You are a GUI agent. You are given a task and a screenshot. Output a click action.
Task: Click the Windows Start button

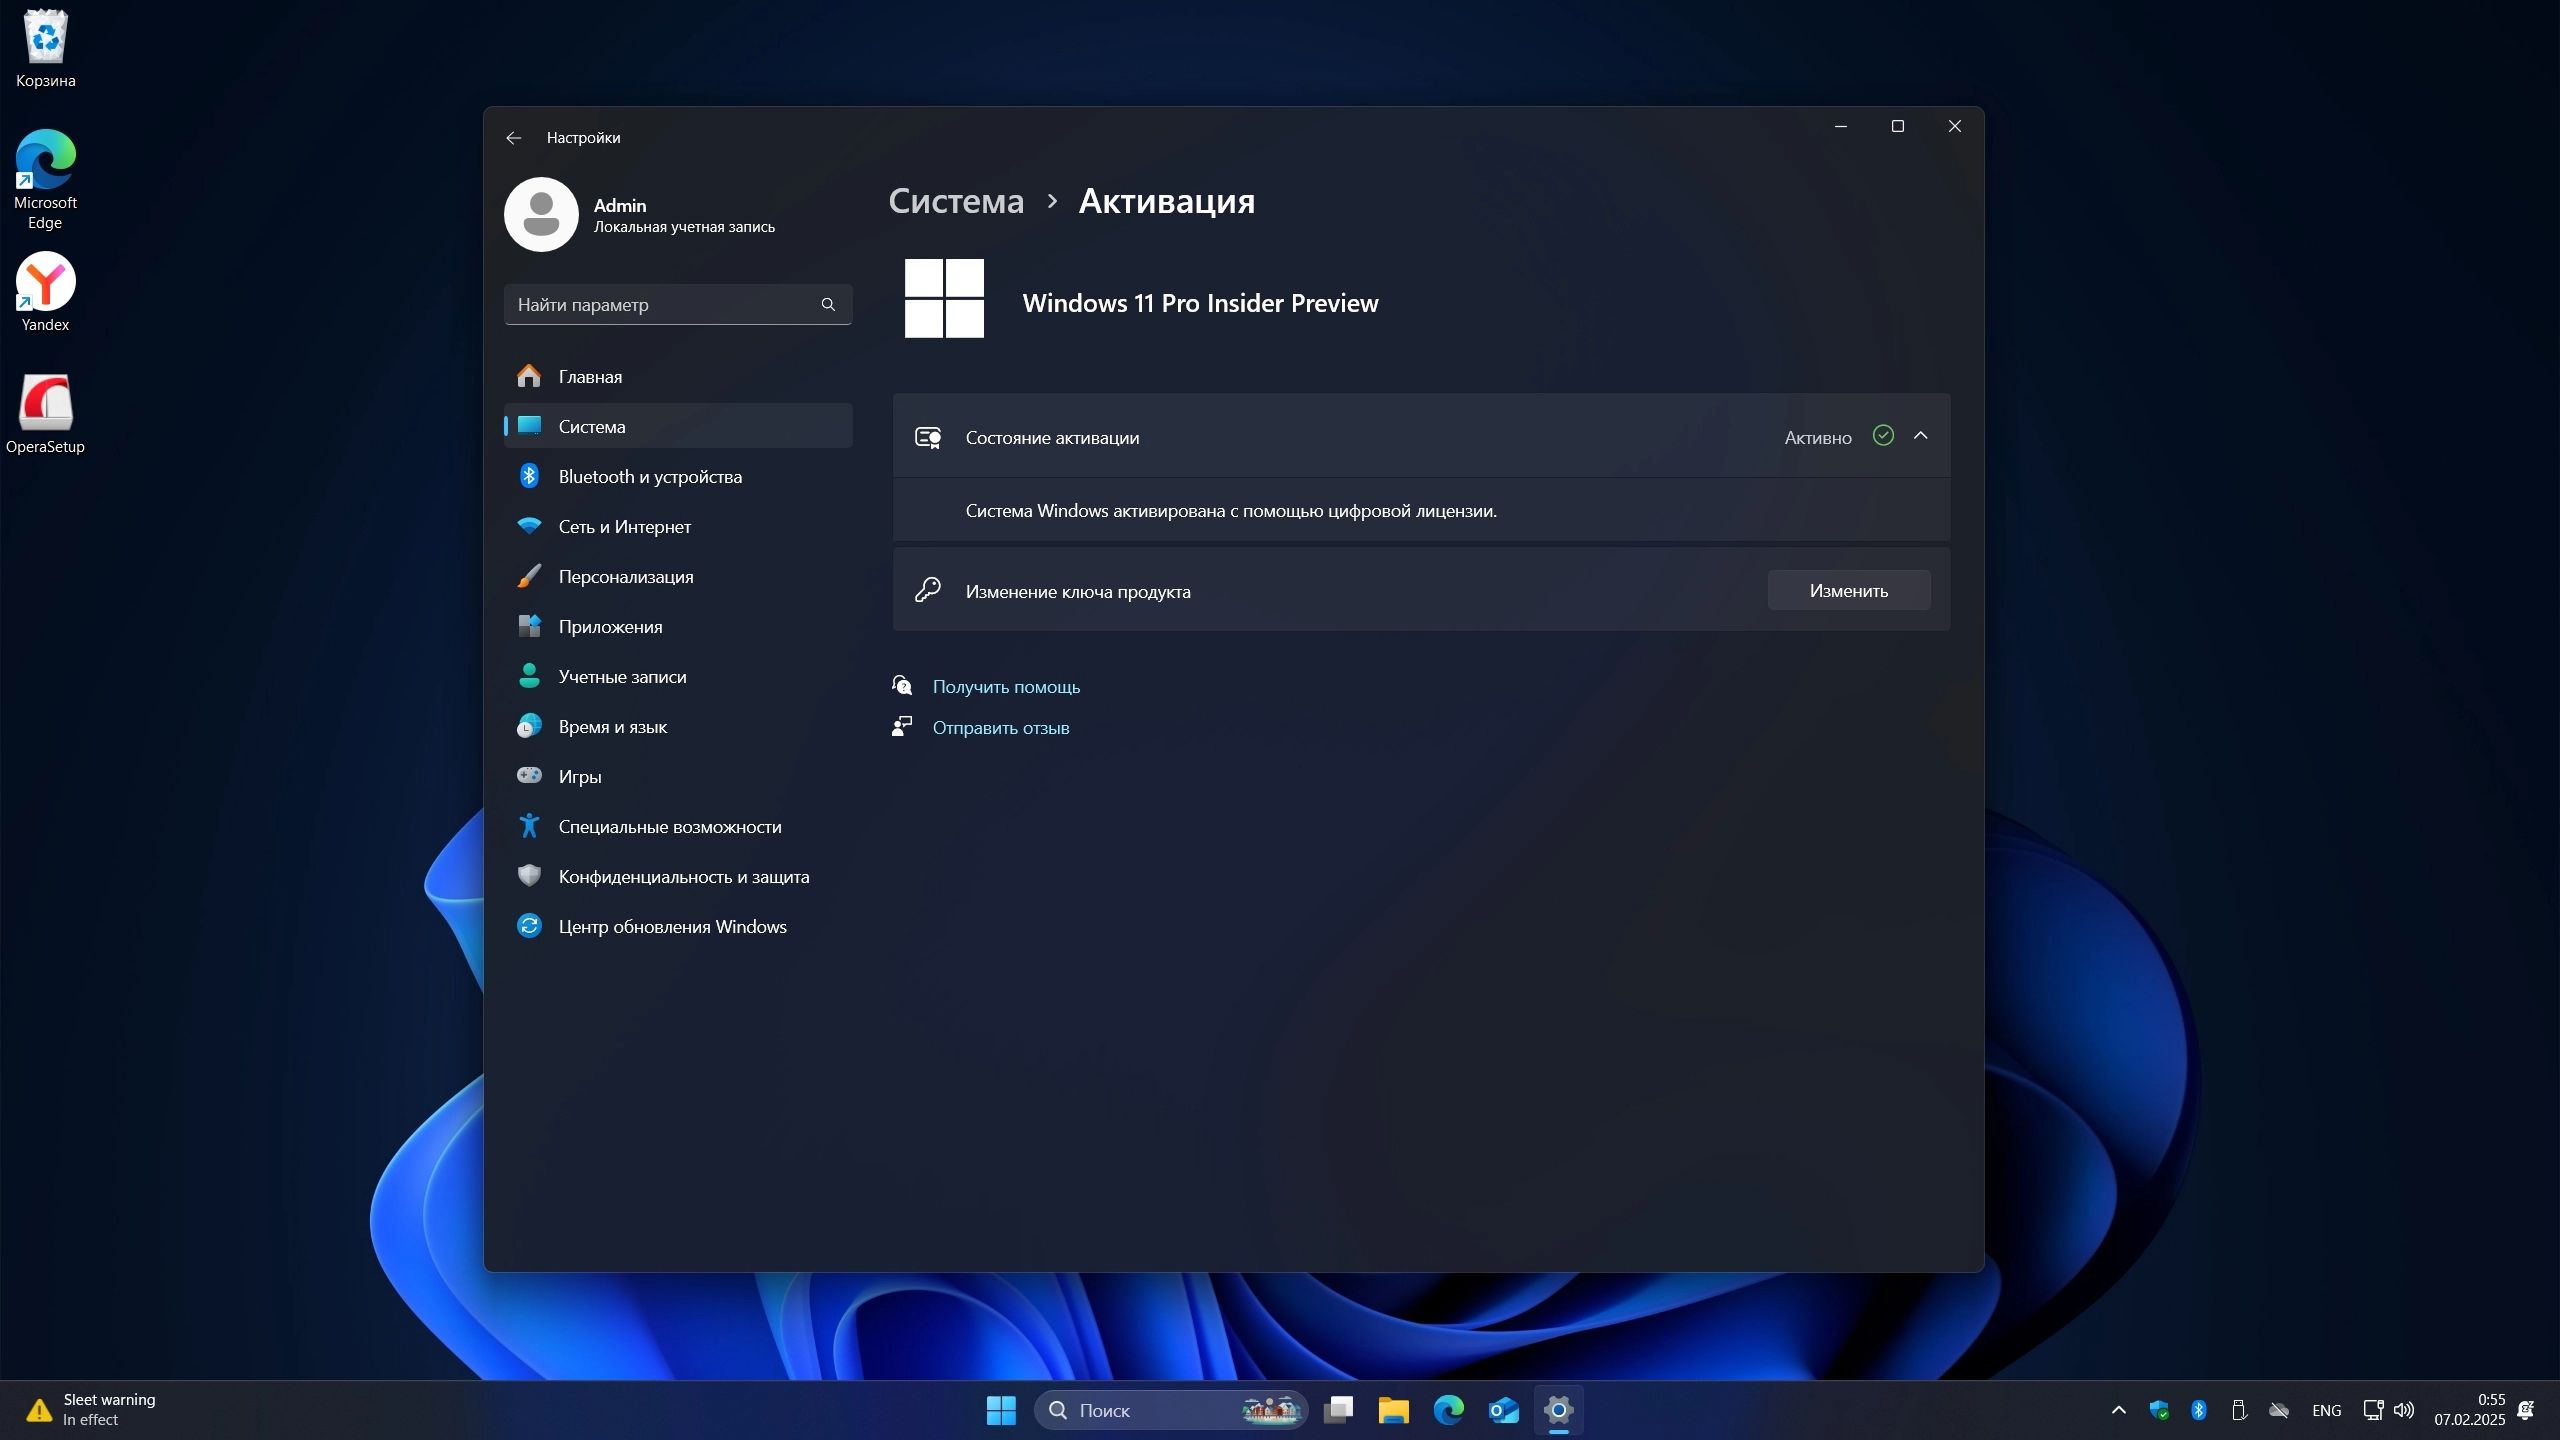tap(1001, 1410)
